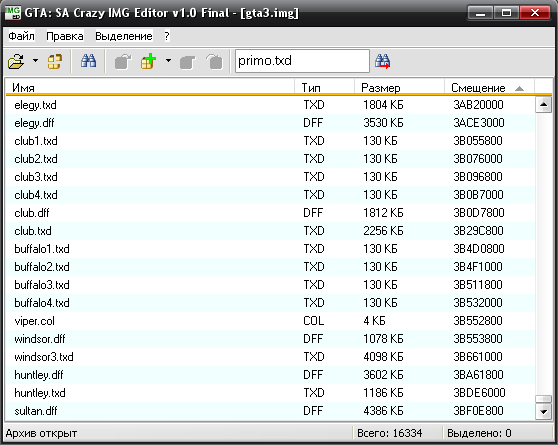
Task: Select the buffalo1.txd file
Action: pyautogui.click(x=270, y=249)
